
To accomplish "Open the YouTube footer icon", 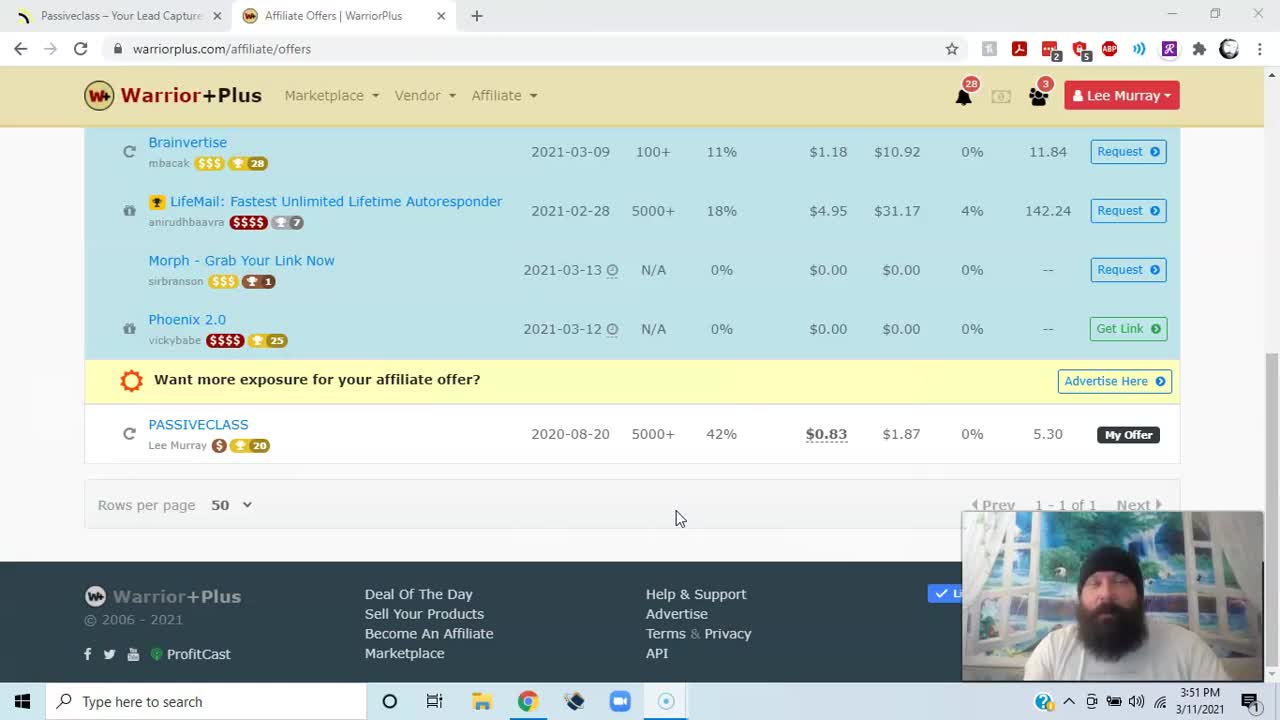I will coord(134,654).
